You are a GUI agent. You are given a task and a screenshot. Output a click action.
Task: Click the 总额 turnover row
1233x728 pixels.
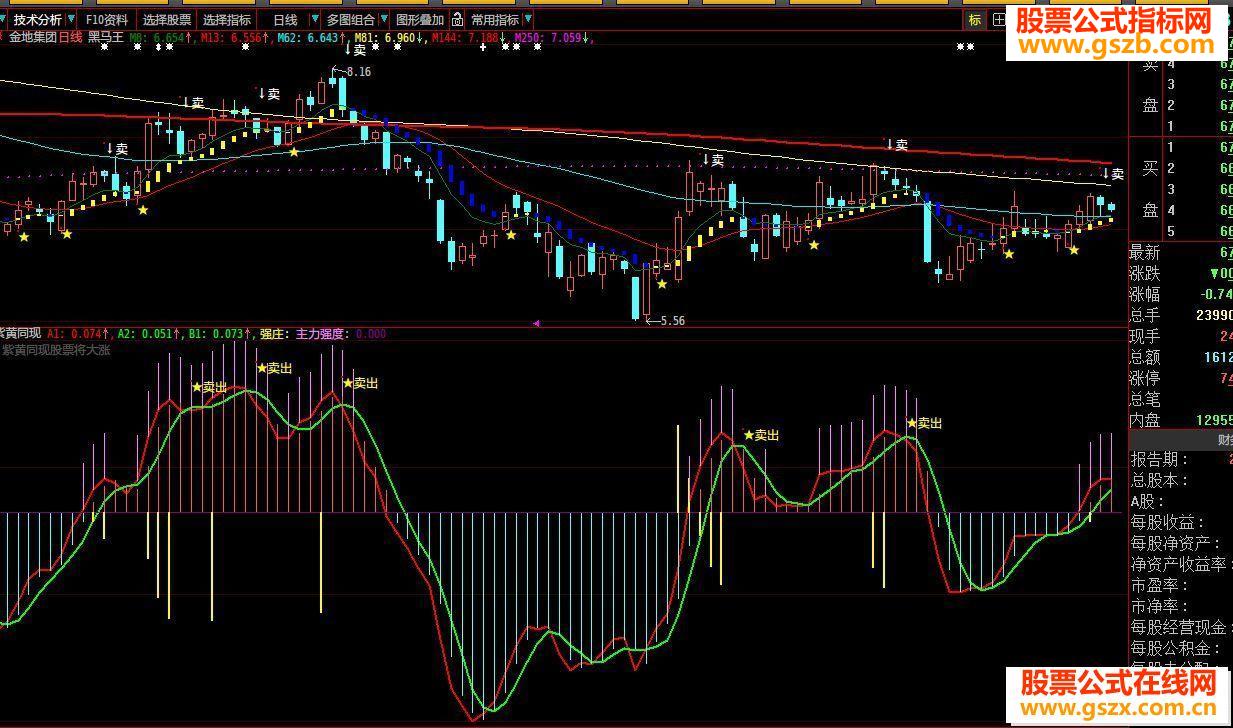[1181, 357]
